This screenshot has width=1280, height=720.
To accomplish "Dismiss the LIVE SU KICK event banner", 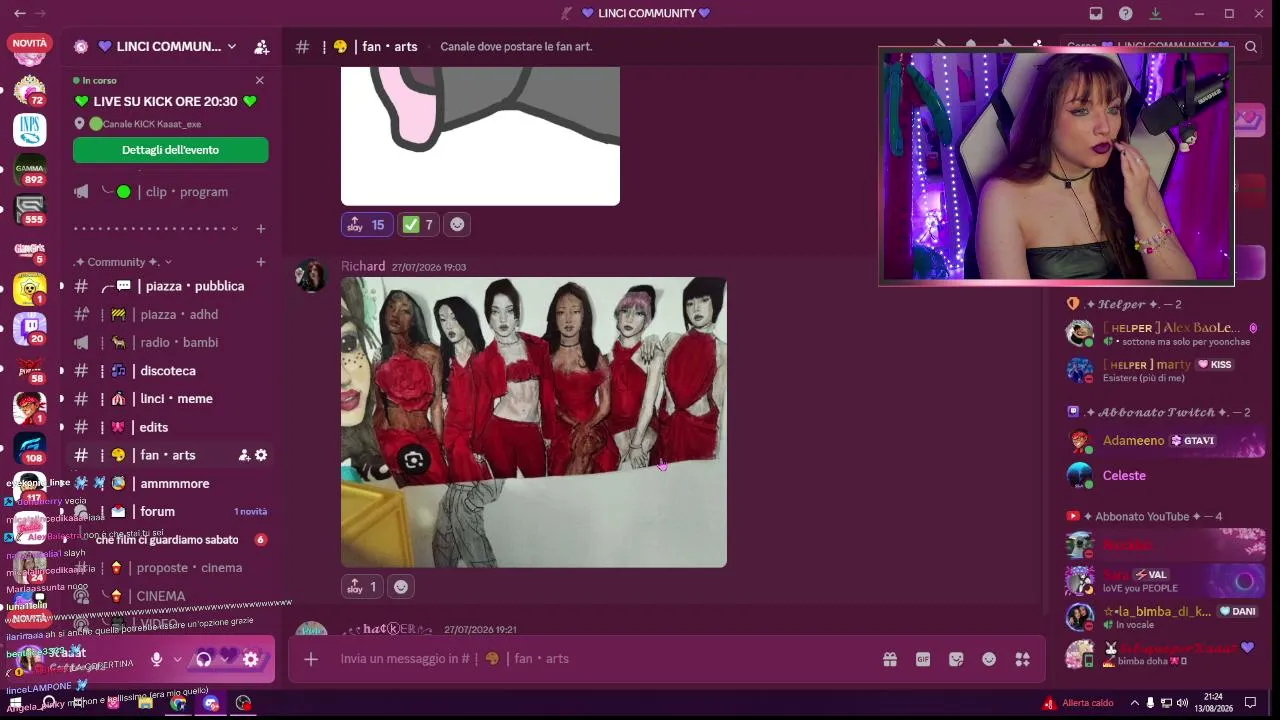I will tap(260, 80).
